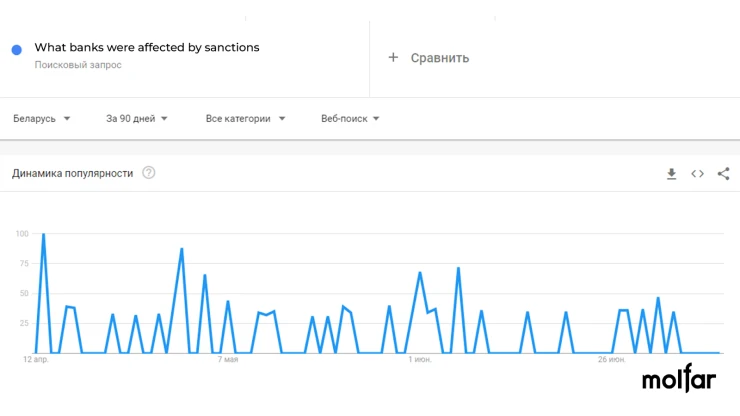
Task: Click the plus icon beside Сравнить
Action: click(393, 58)
